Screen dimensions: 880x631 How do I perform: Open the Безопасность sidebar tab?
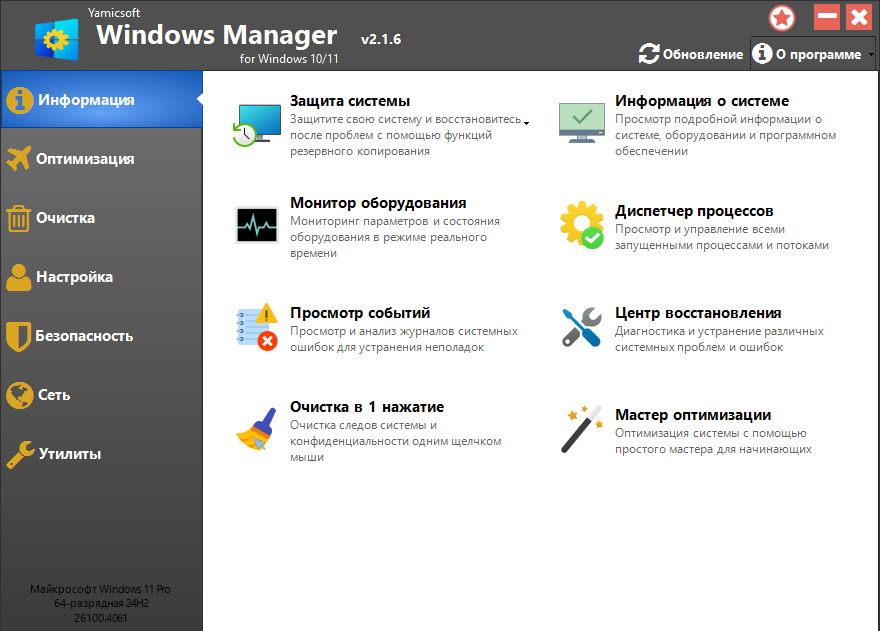pyautogui.click(x=102, y=336)
